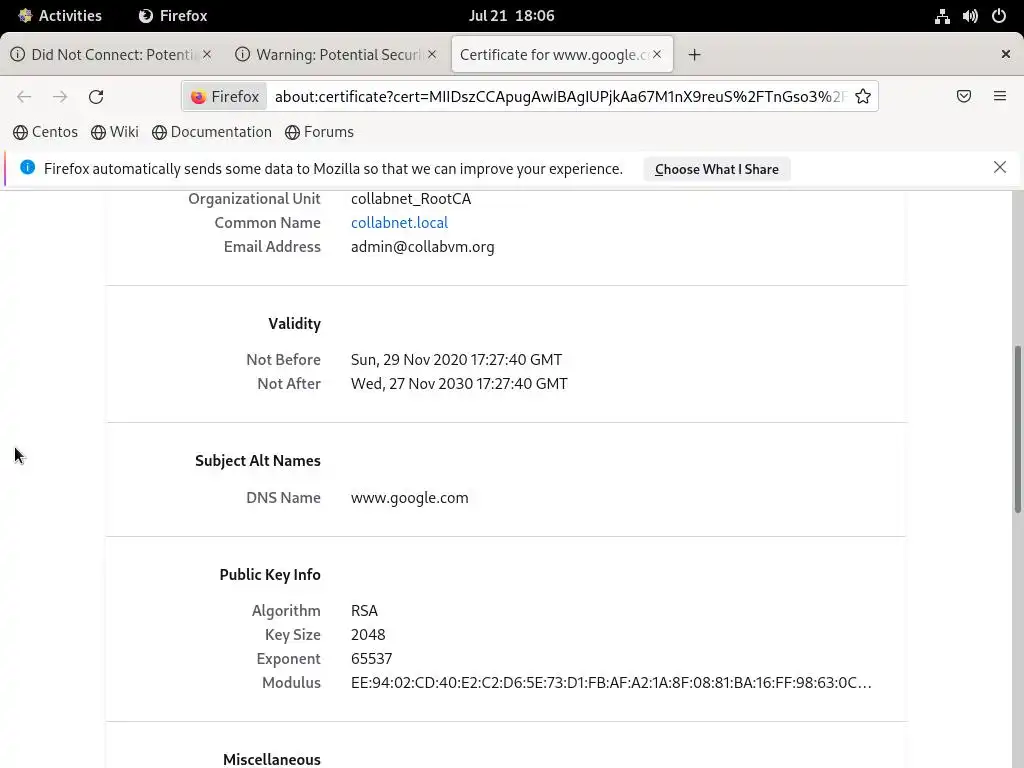
Task: Click the Subject Alt Names heading
Action: (x=257, y=460)
